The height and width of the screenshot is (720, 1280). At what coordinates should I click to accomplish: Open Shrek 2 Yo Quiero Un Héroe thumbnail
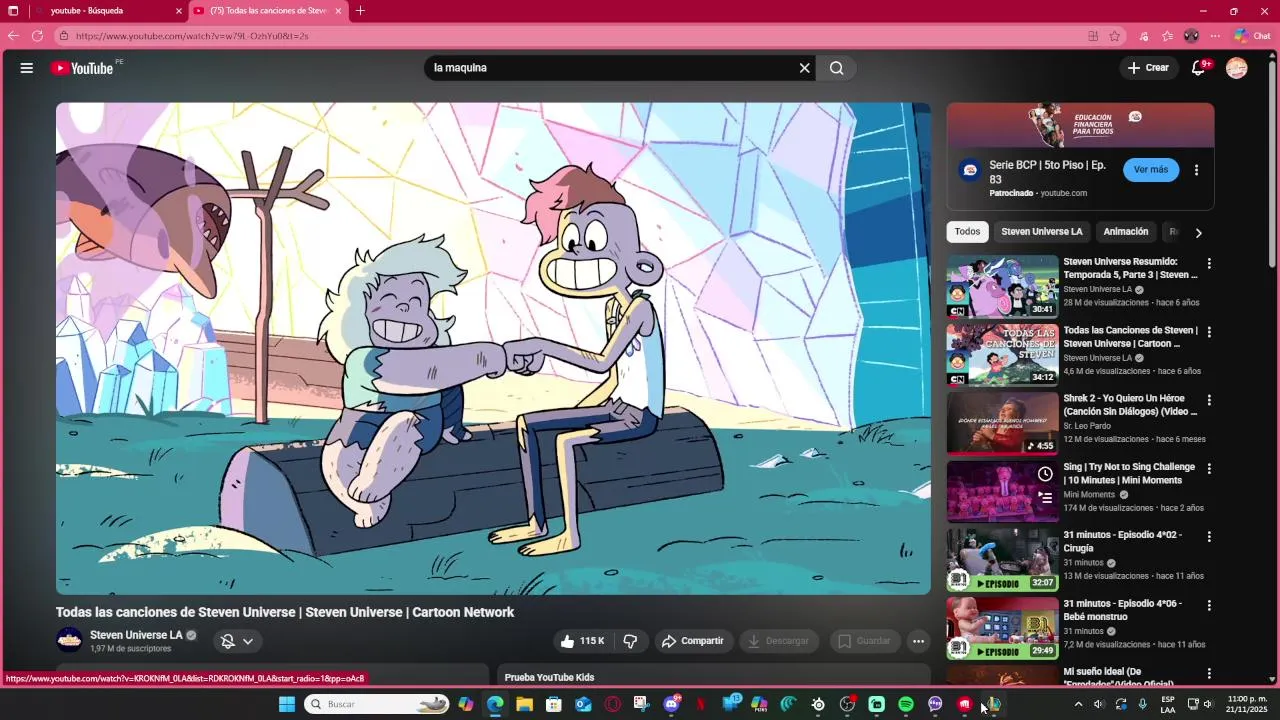coord(1002,423)
